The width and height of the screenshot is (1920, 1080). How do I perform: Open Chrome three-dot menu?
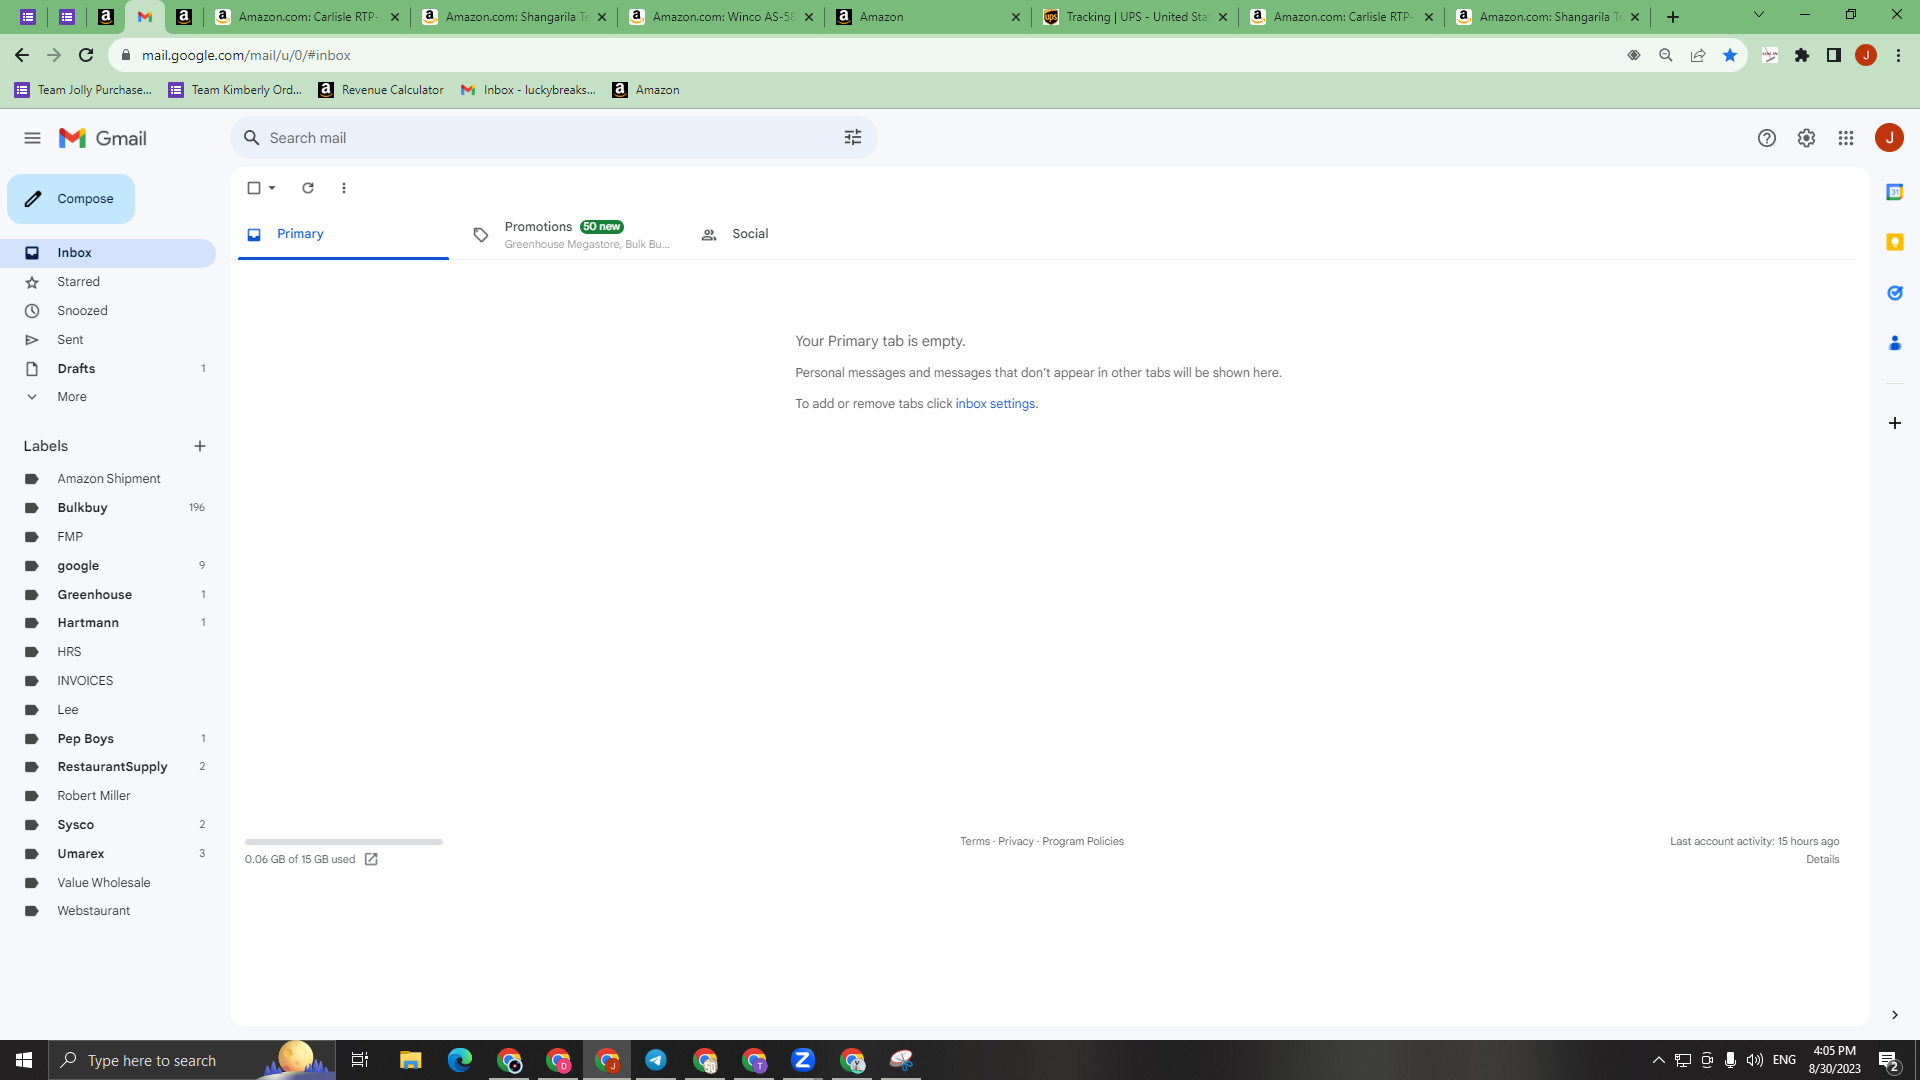(x=1898, y=55)
